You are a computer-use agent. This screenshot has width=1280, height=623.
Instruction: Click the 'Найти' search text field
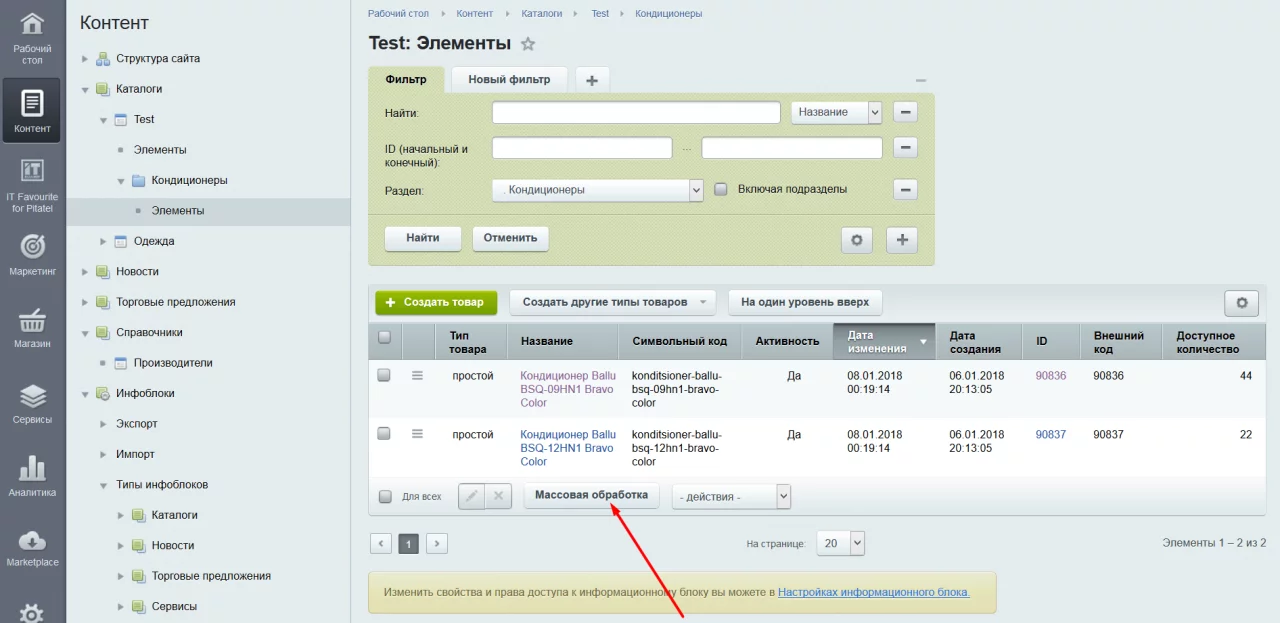(x=635, y=113)
